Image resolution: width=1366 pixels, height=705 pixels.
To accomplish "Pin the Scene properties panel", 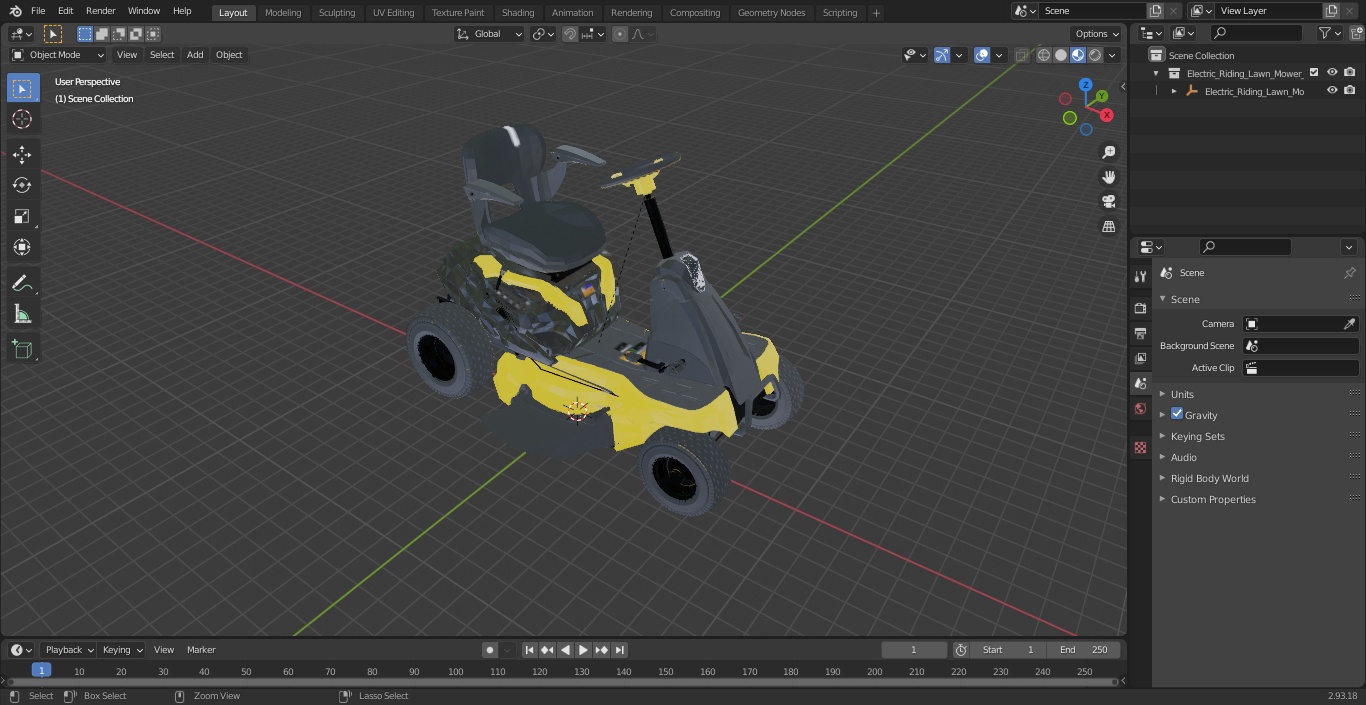I will tap(1349, 273).
